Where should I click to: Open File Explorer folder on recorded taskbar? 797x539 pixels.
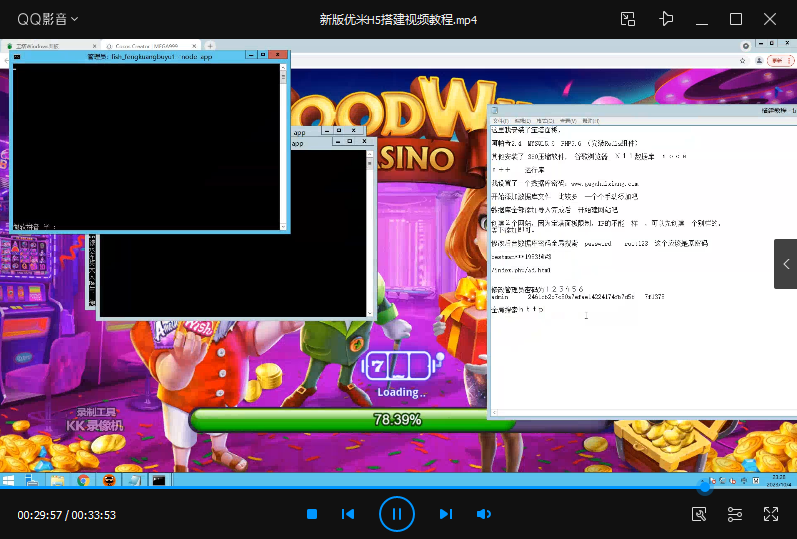(57, 480)
